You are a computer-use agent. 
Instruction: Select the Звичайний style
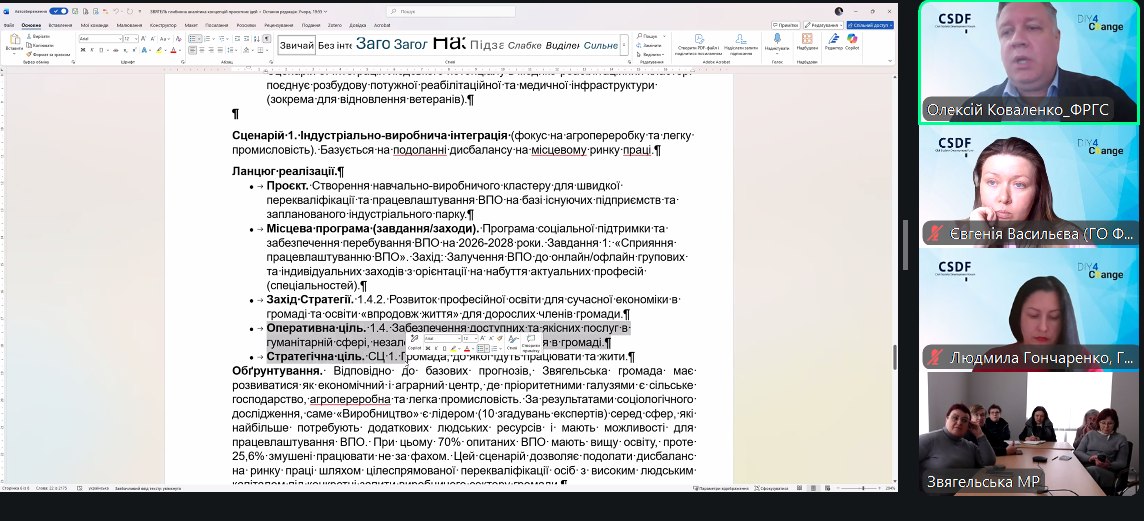[296, 45]
